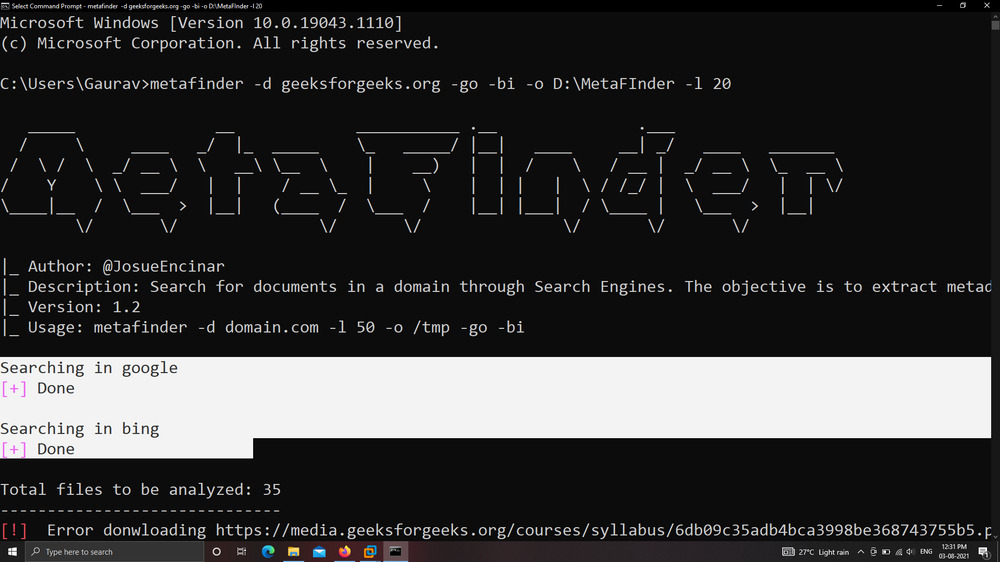
Task: Expand the hidden system tray icons chevron
Action: [x=860, y=552]
